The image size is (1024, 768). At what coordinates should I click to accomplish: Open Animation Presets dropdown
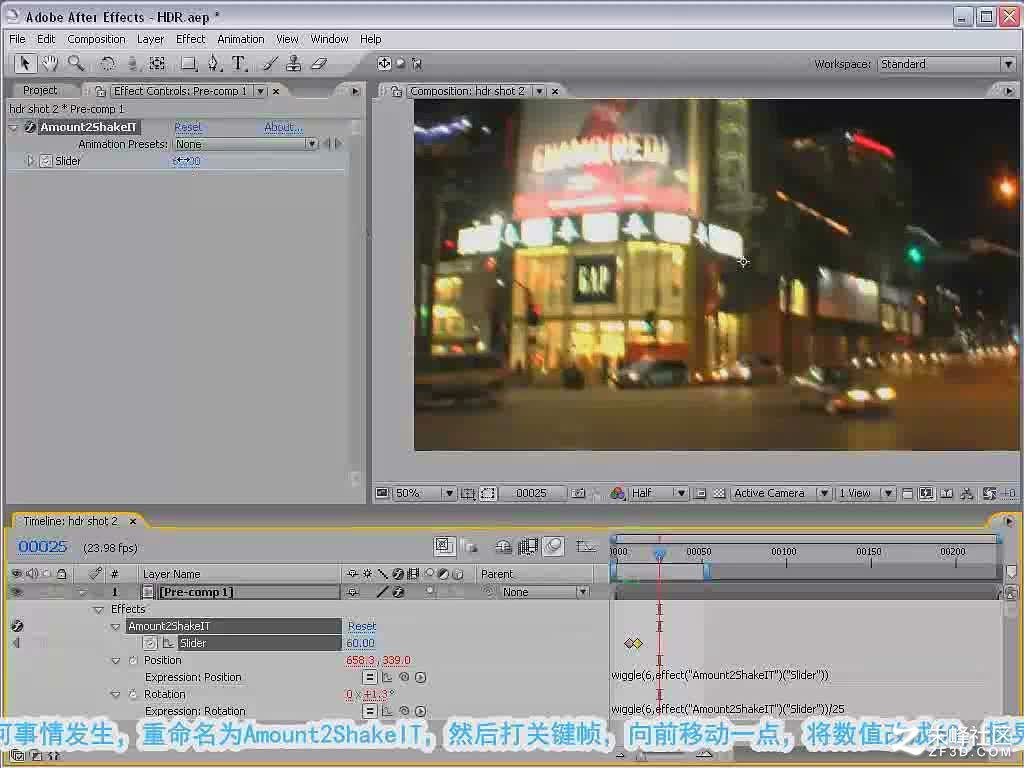(246, 144)
